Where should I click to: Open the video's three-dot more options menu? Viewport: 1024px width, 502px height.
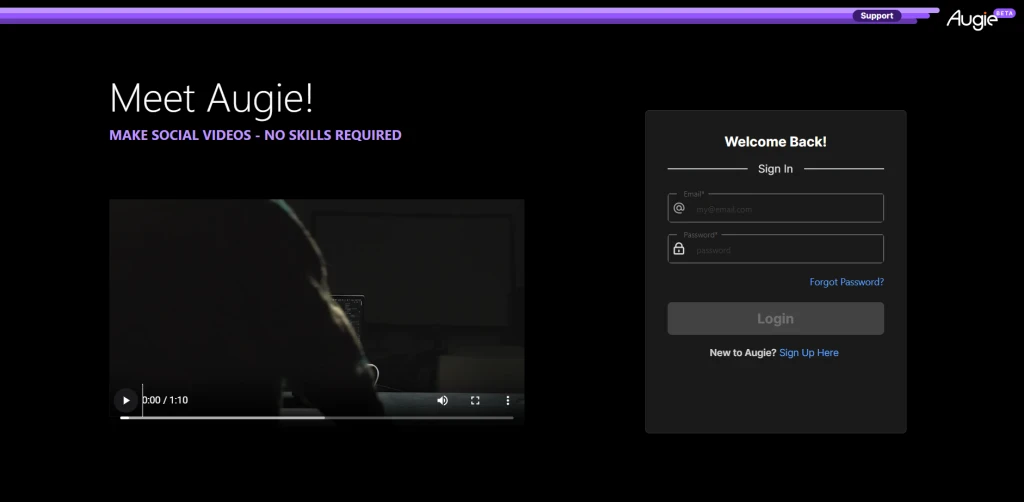point(507,400)
